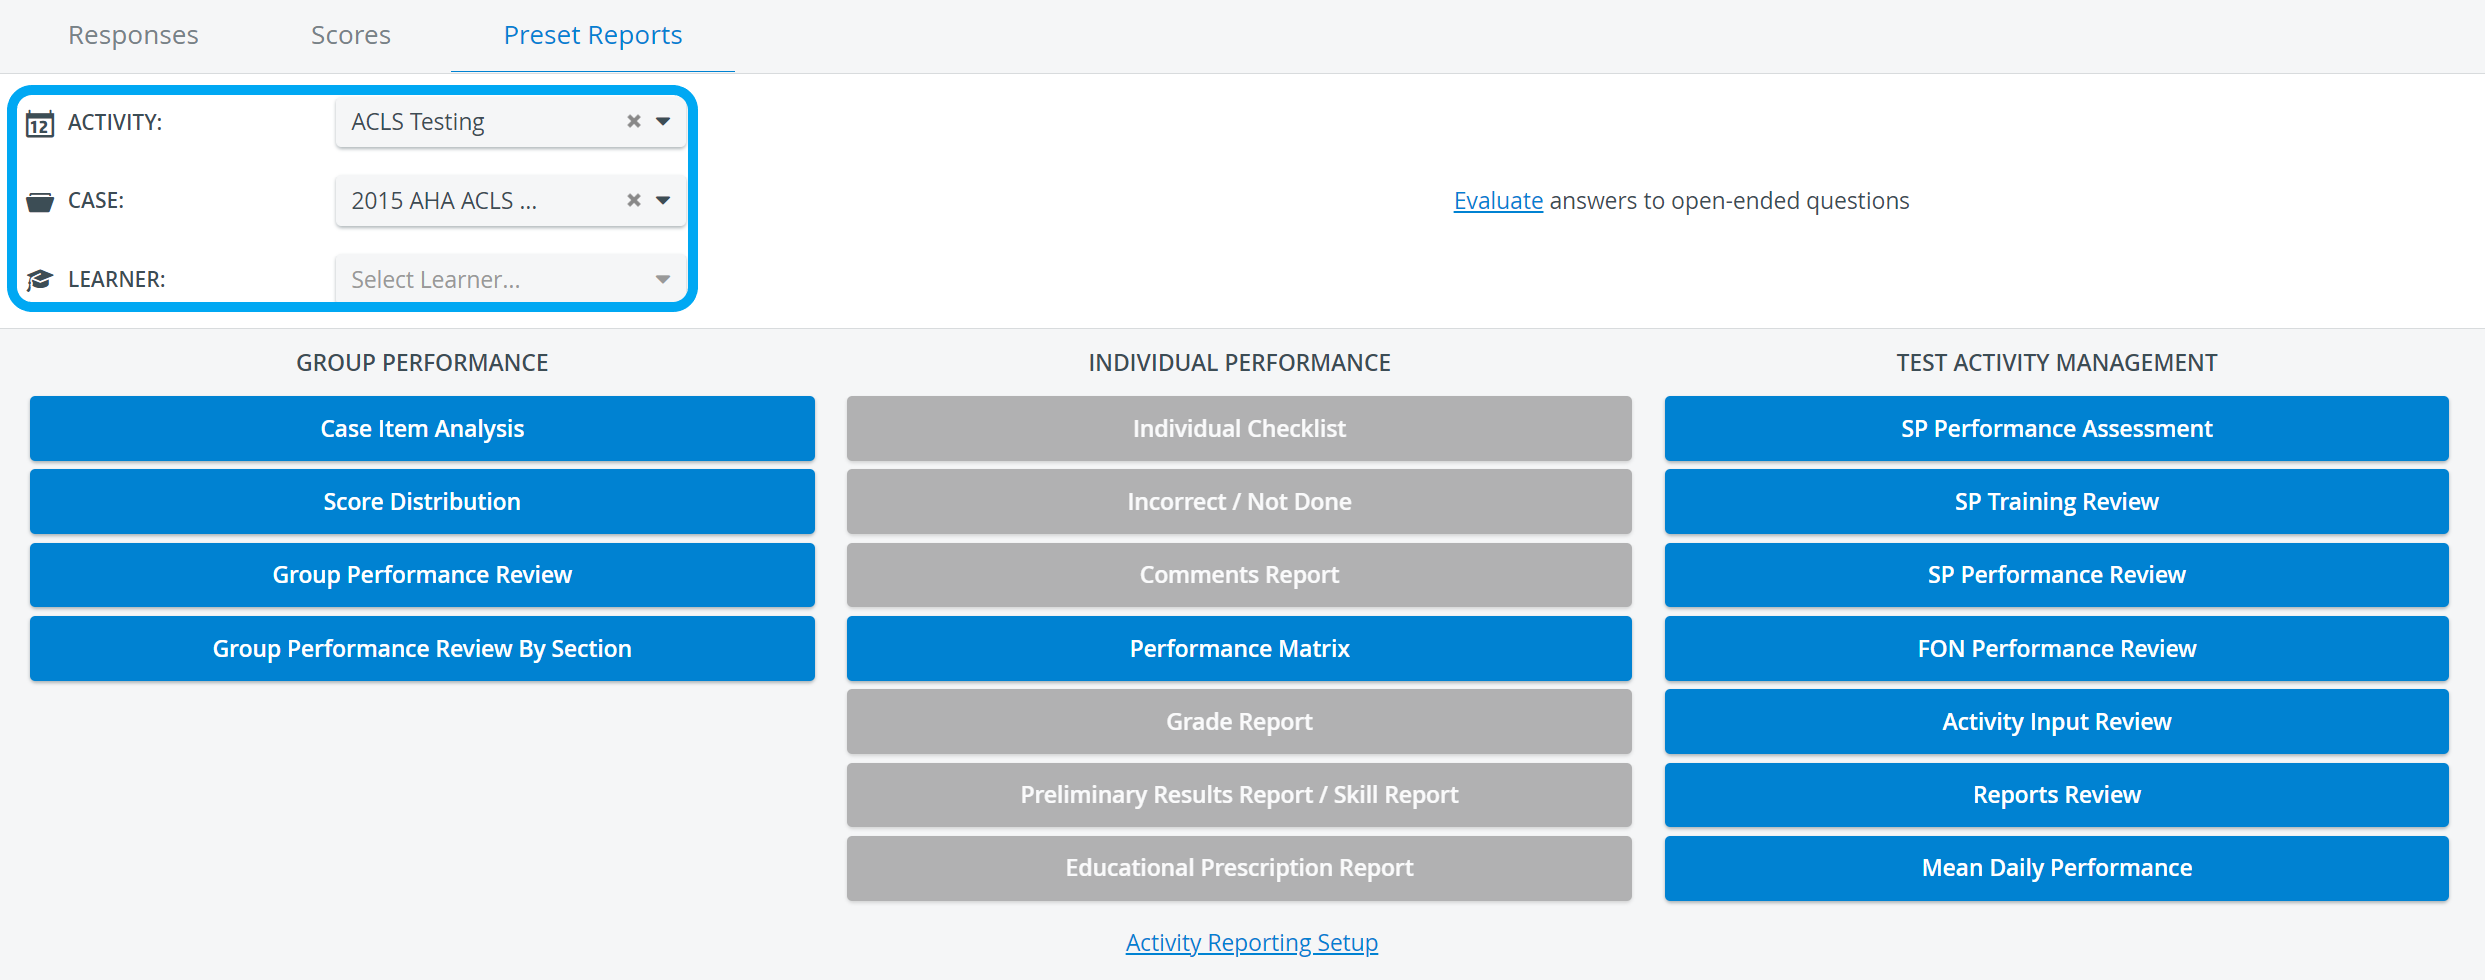Open the FON Performance Review report
The image size is (2485, 980).
(x=2057, y=649)
